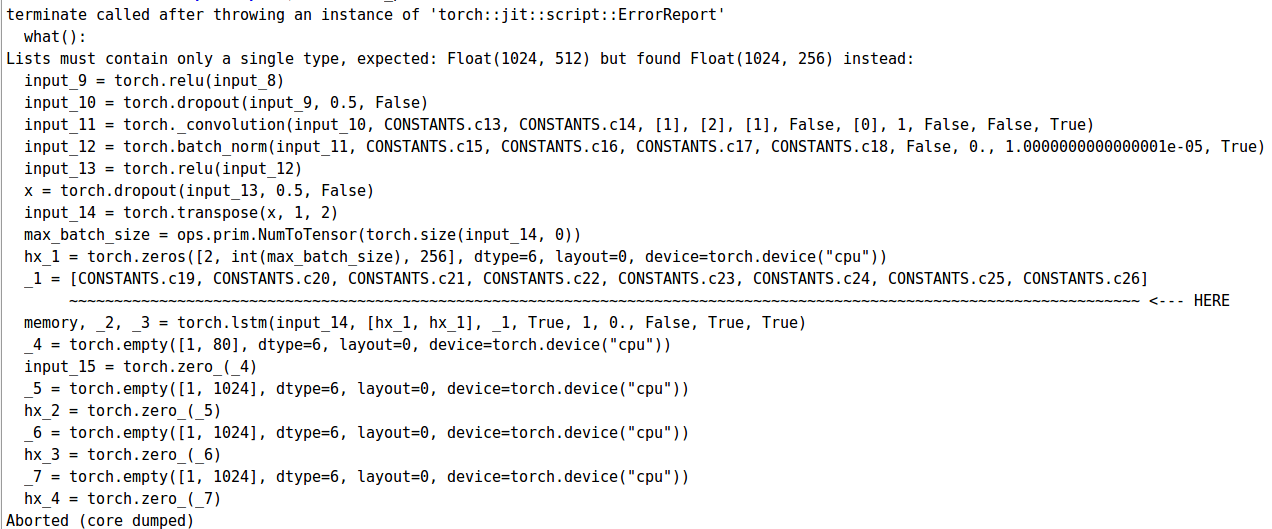Click the 'Aborted (core dumped)' message
Viewport: 1272px width, 529px height.
pyautogui.click(x=100, y=520)
